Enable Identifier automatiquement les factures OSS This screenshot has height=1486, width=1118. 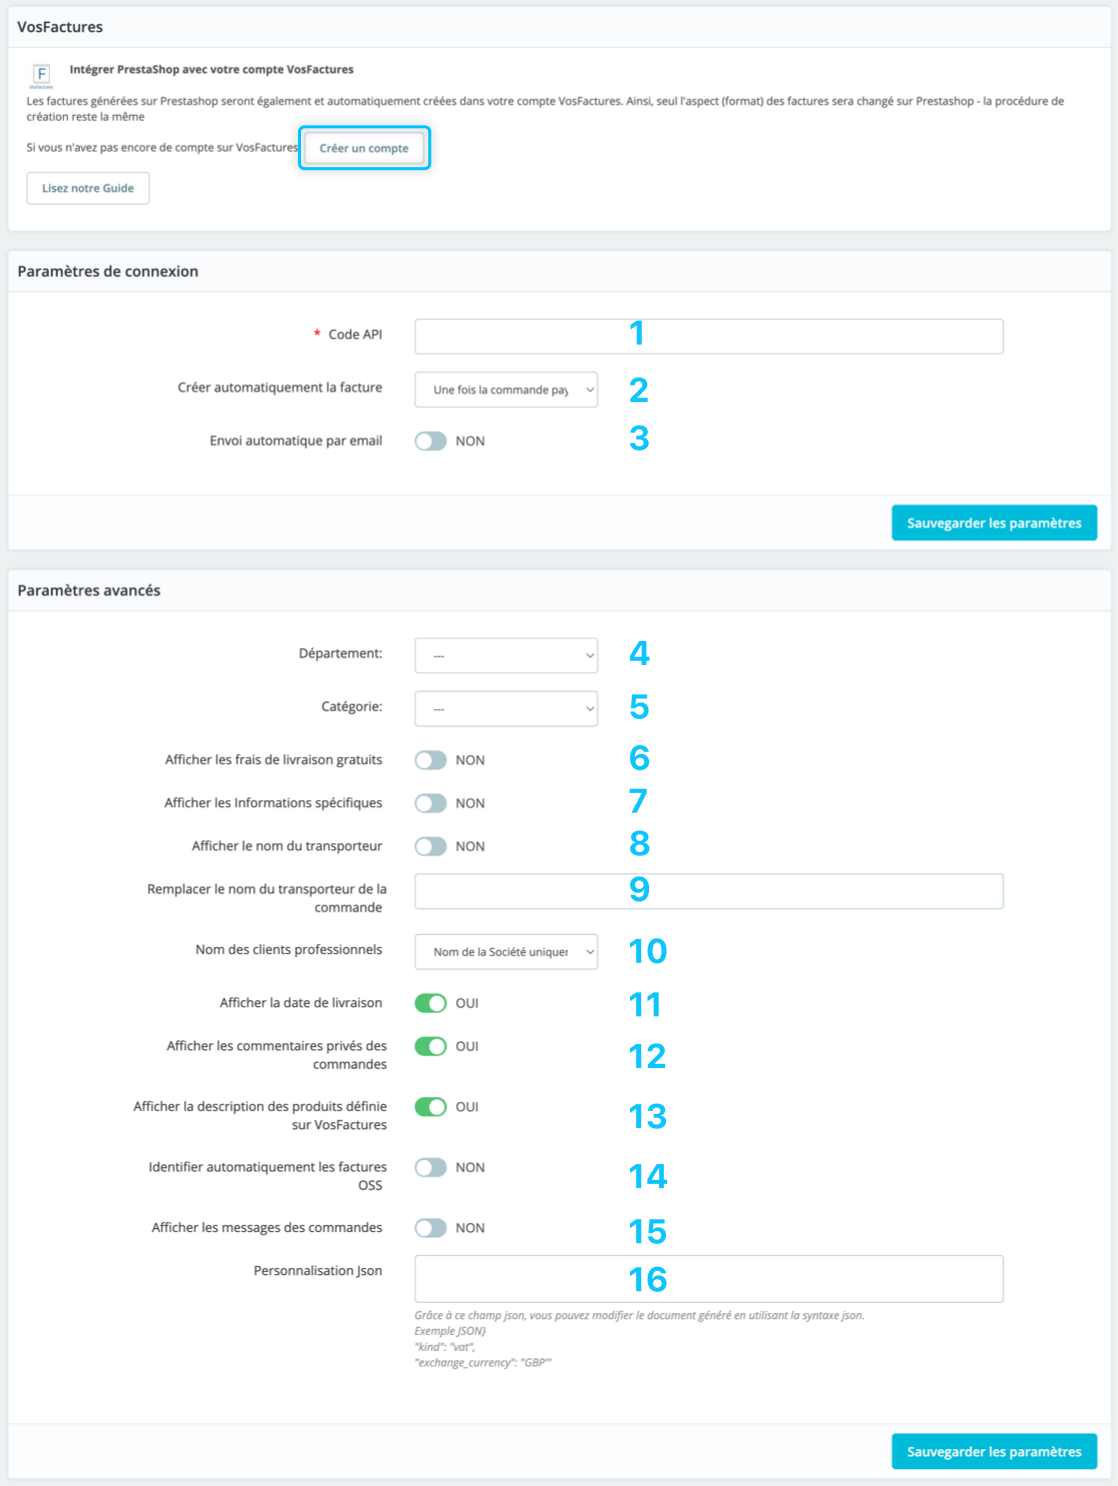tap(432, 1167)
